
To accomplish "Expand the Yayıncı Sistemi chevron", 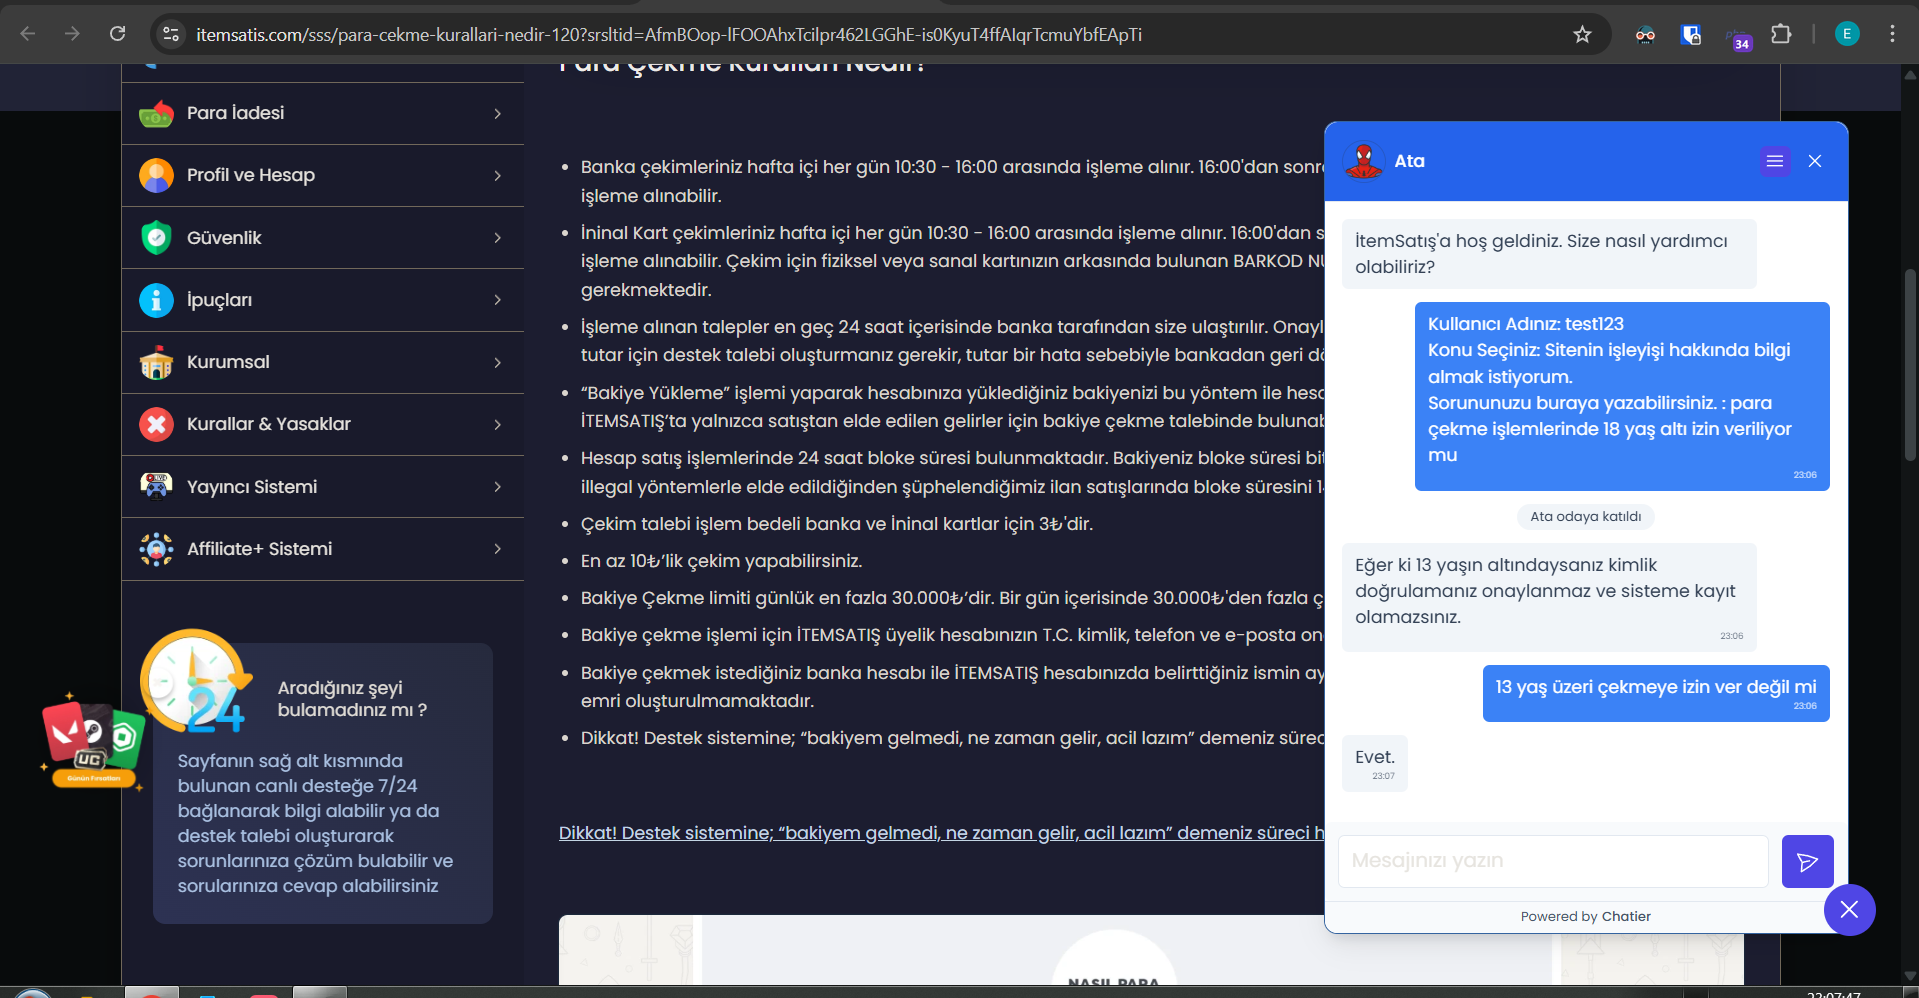I will [x=497, y=487].
